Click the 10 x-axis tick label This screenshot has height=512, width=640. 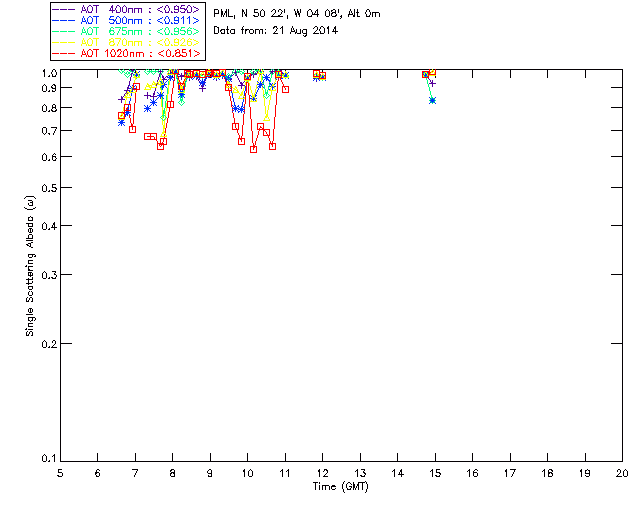tap(247, 473)
